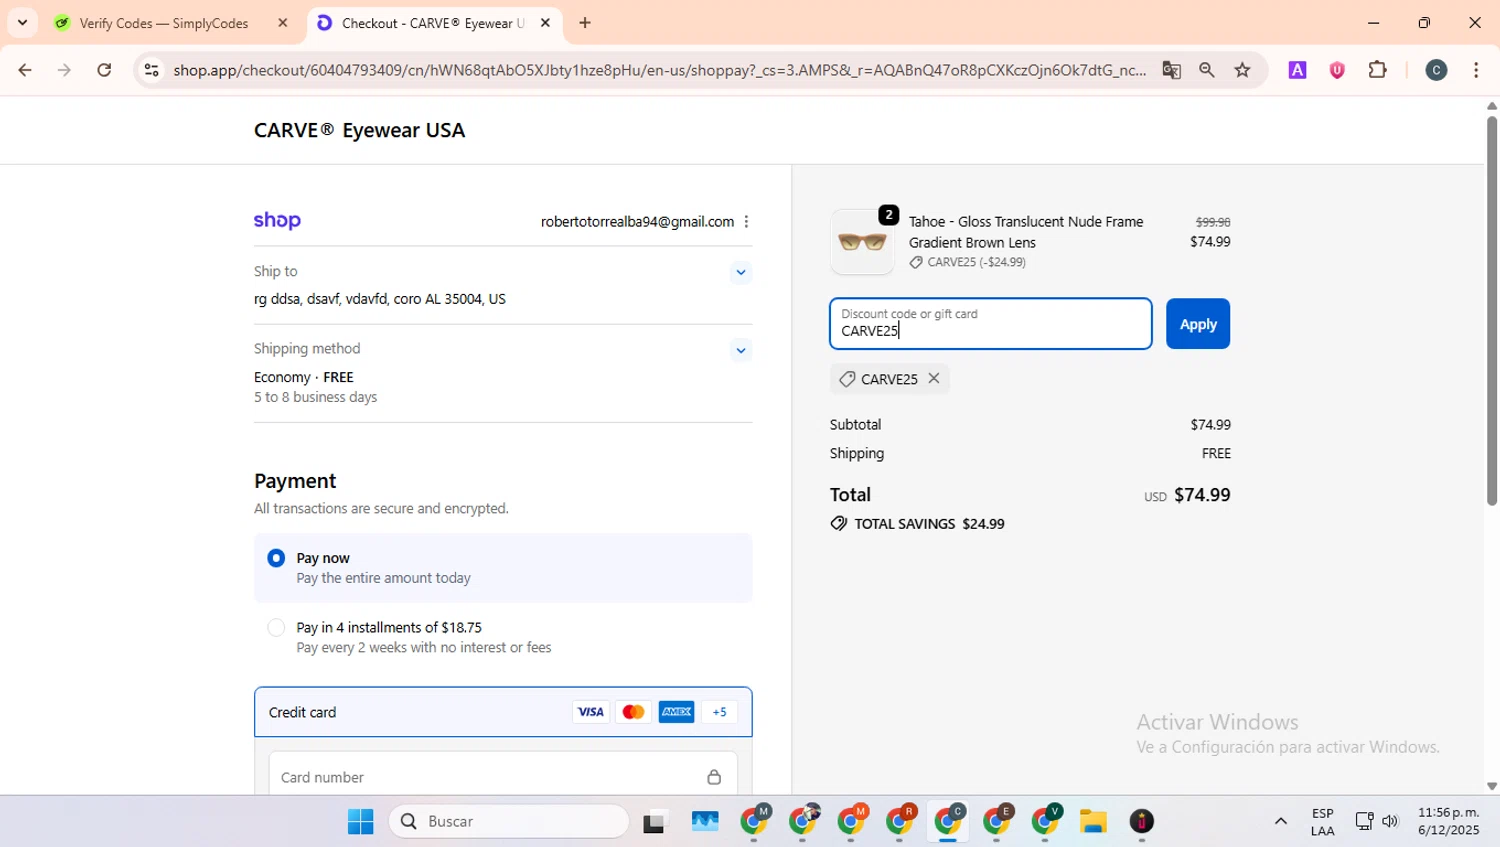Click the Amex card icon

(x=677, y=712)
